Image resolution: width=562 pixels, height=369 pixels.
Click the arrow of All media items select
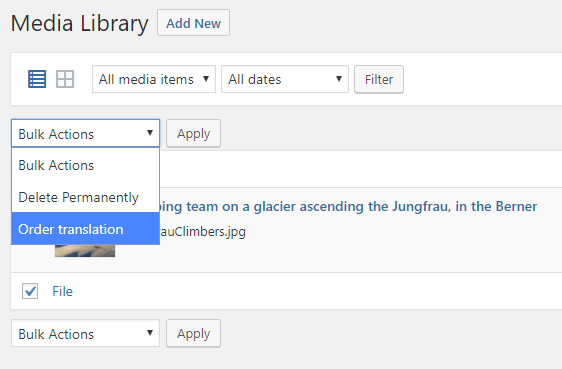pos(206,78)
